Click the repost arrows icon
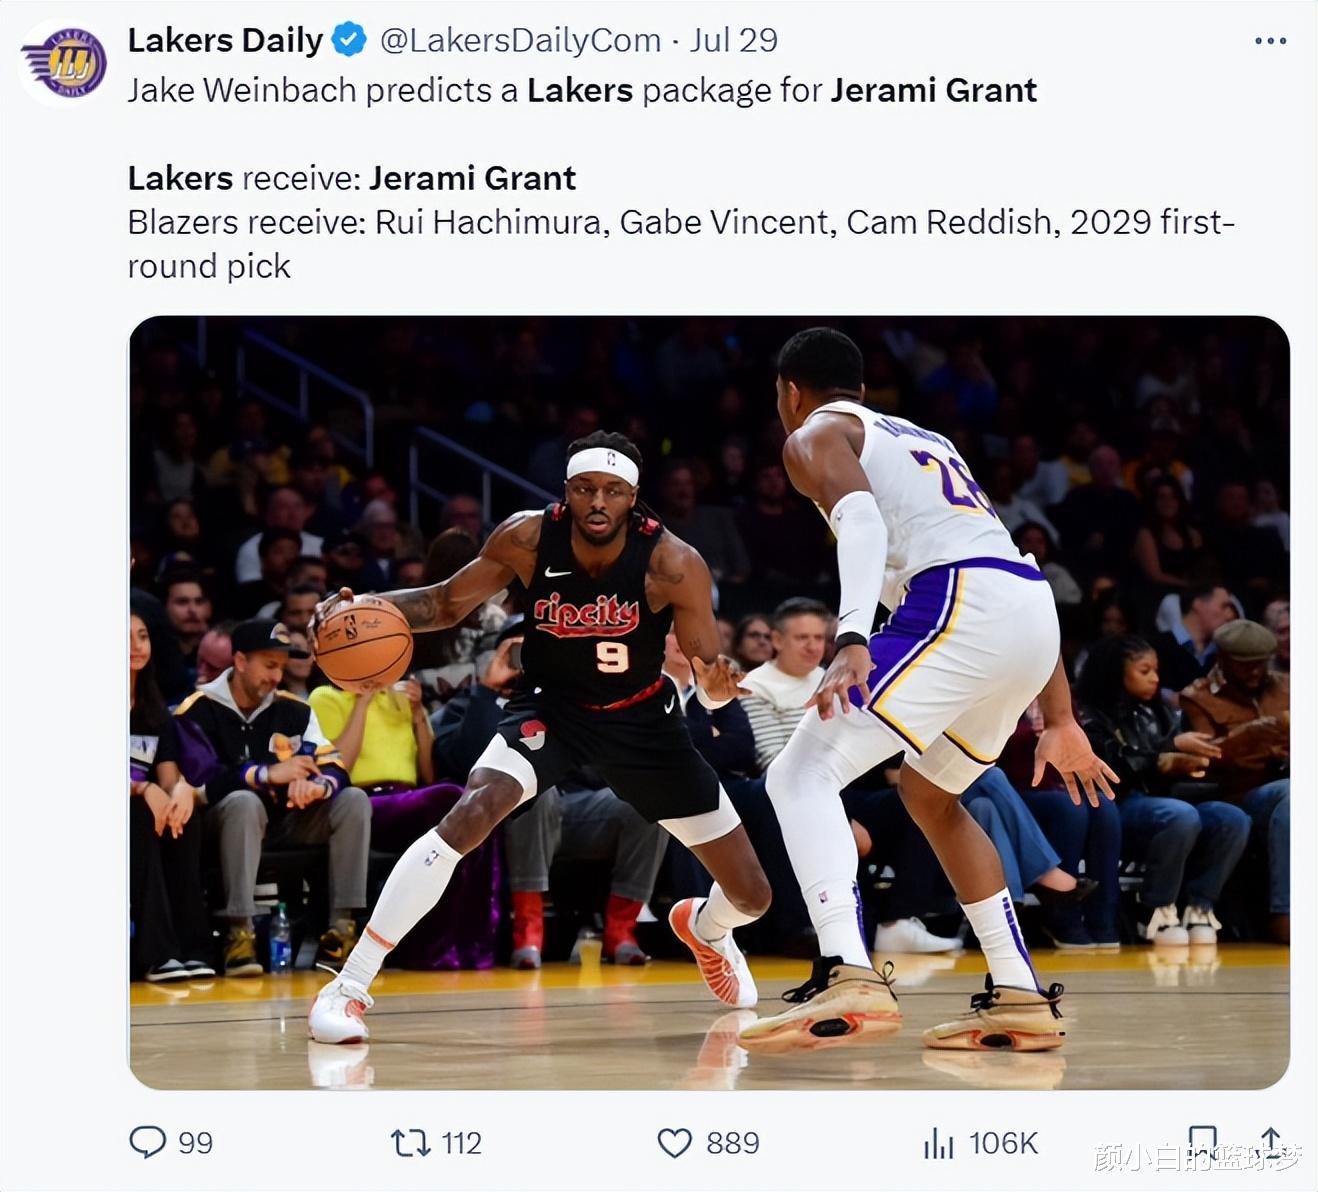This screenshot has height=1192, width=1318. pos(410,1142)
